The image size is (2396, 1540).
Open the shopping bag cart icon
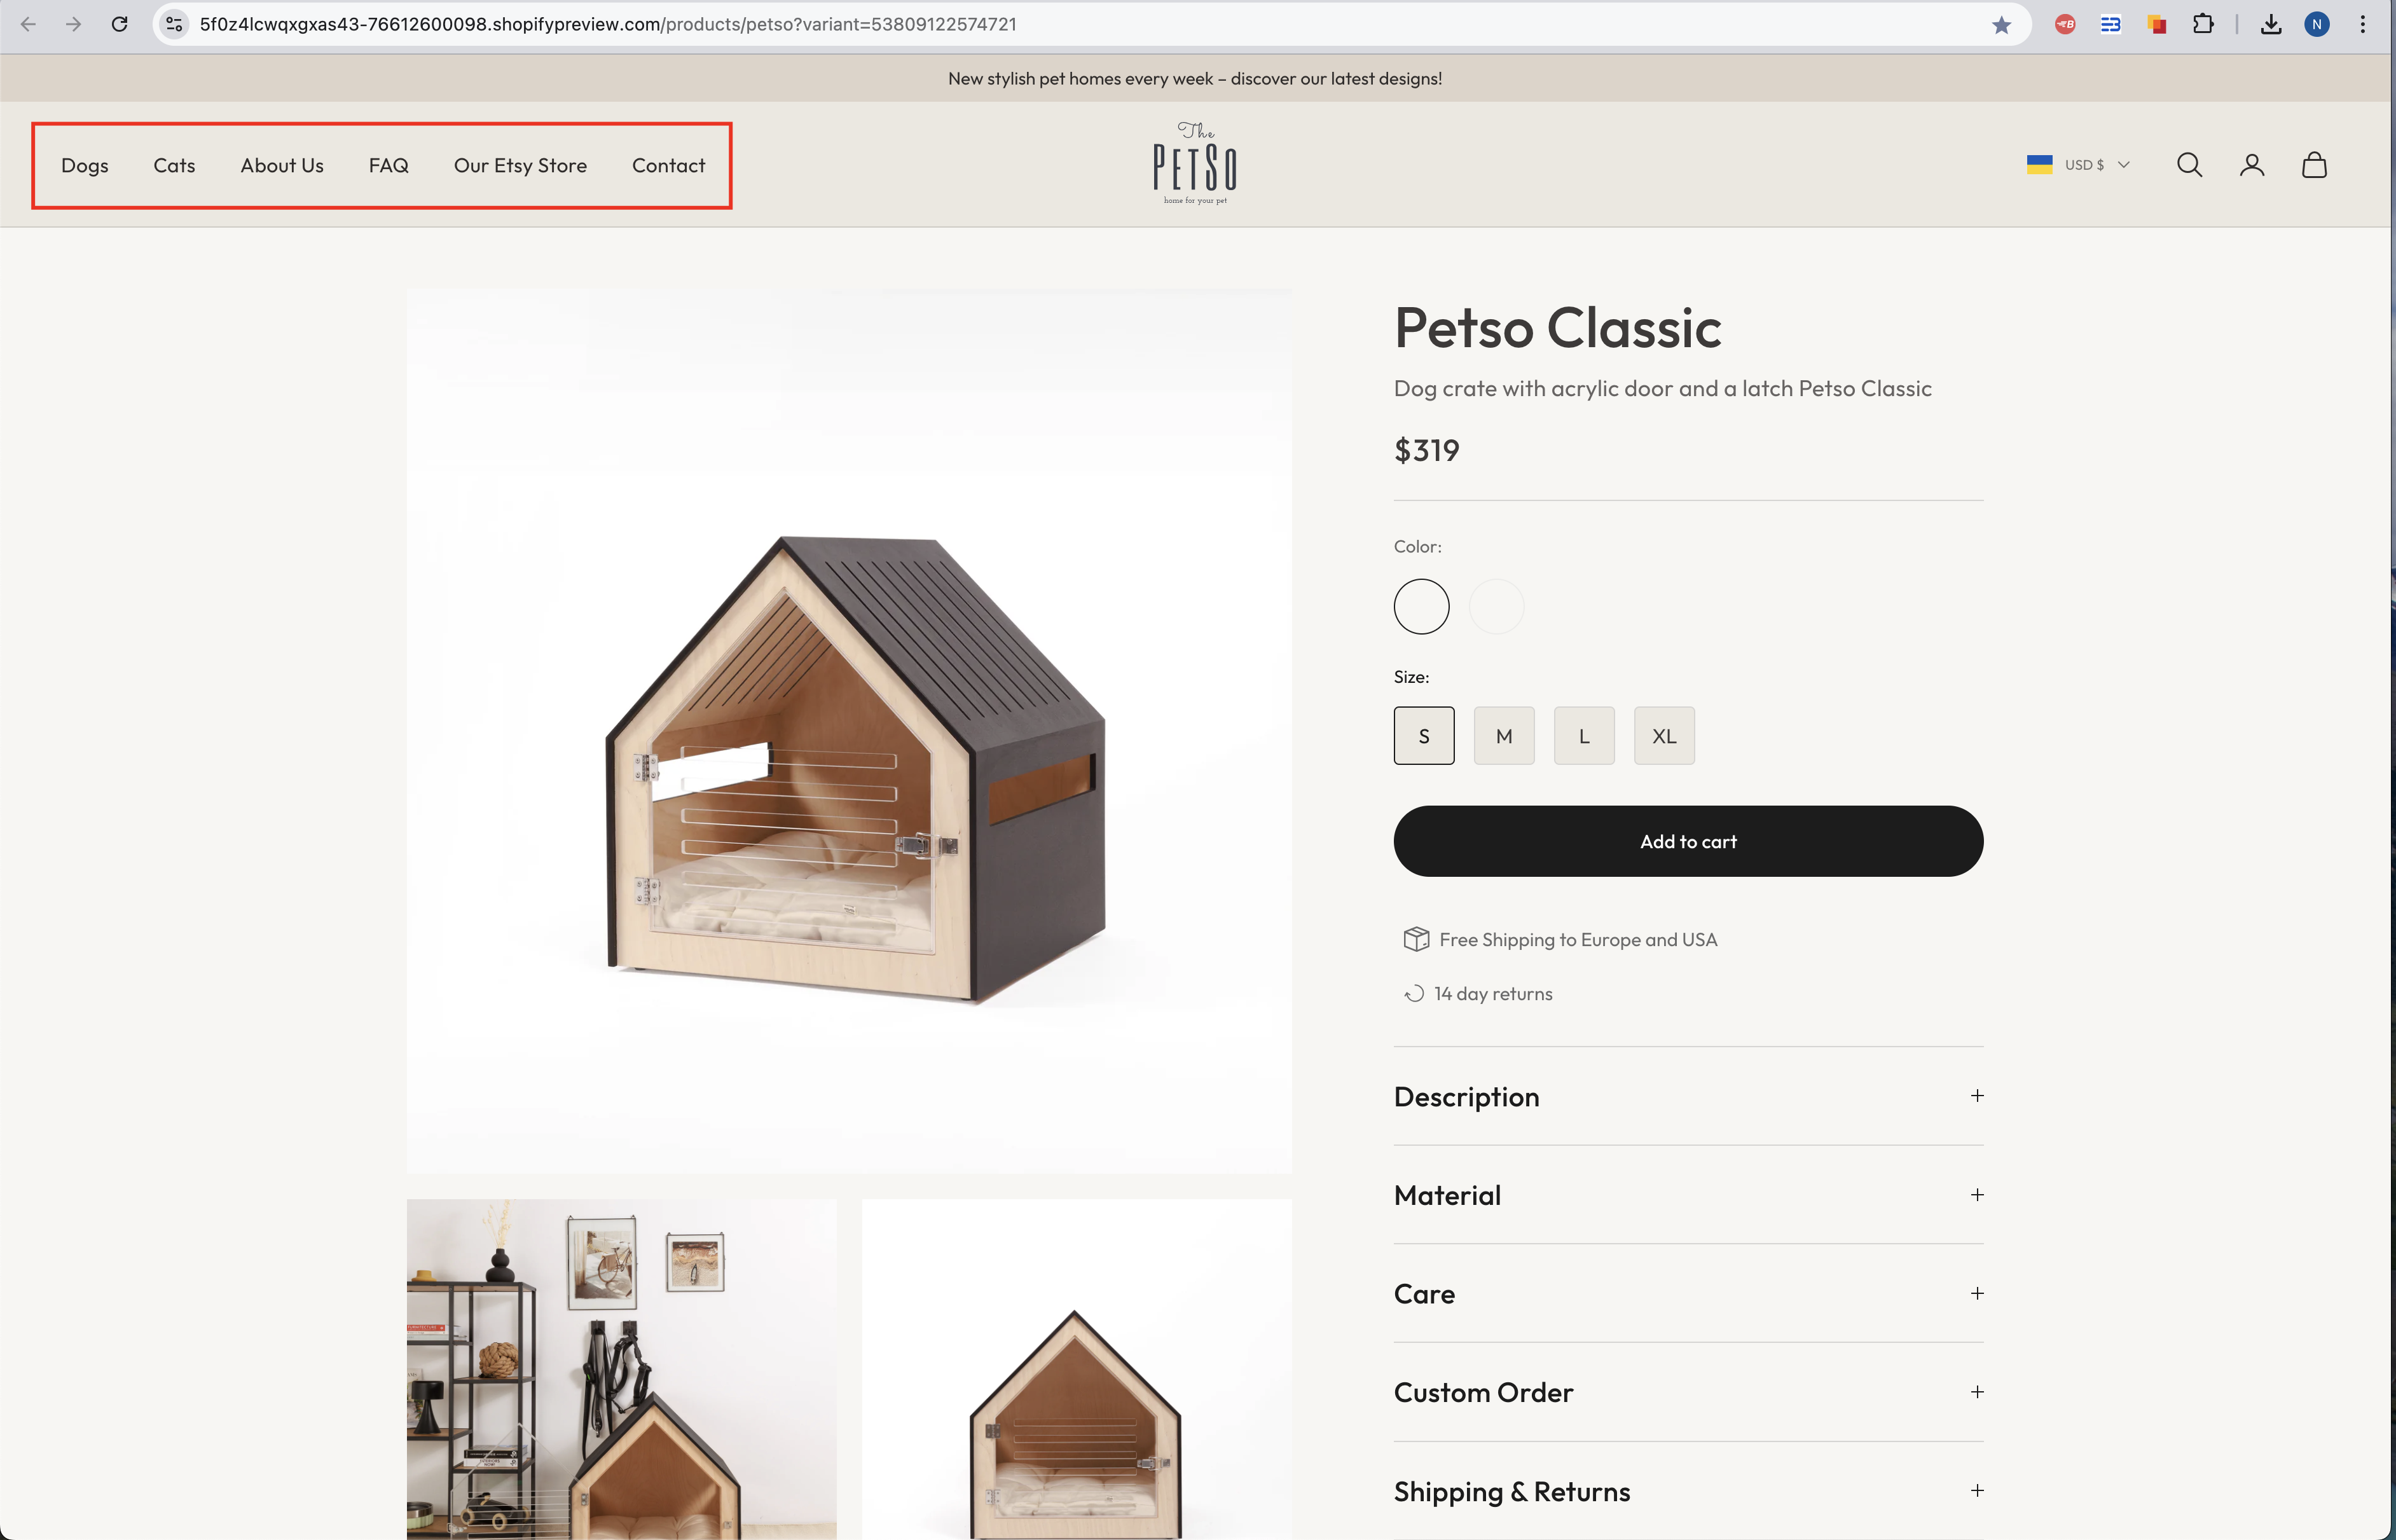[x=2314, y=165]
